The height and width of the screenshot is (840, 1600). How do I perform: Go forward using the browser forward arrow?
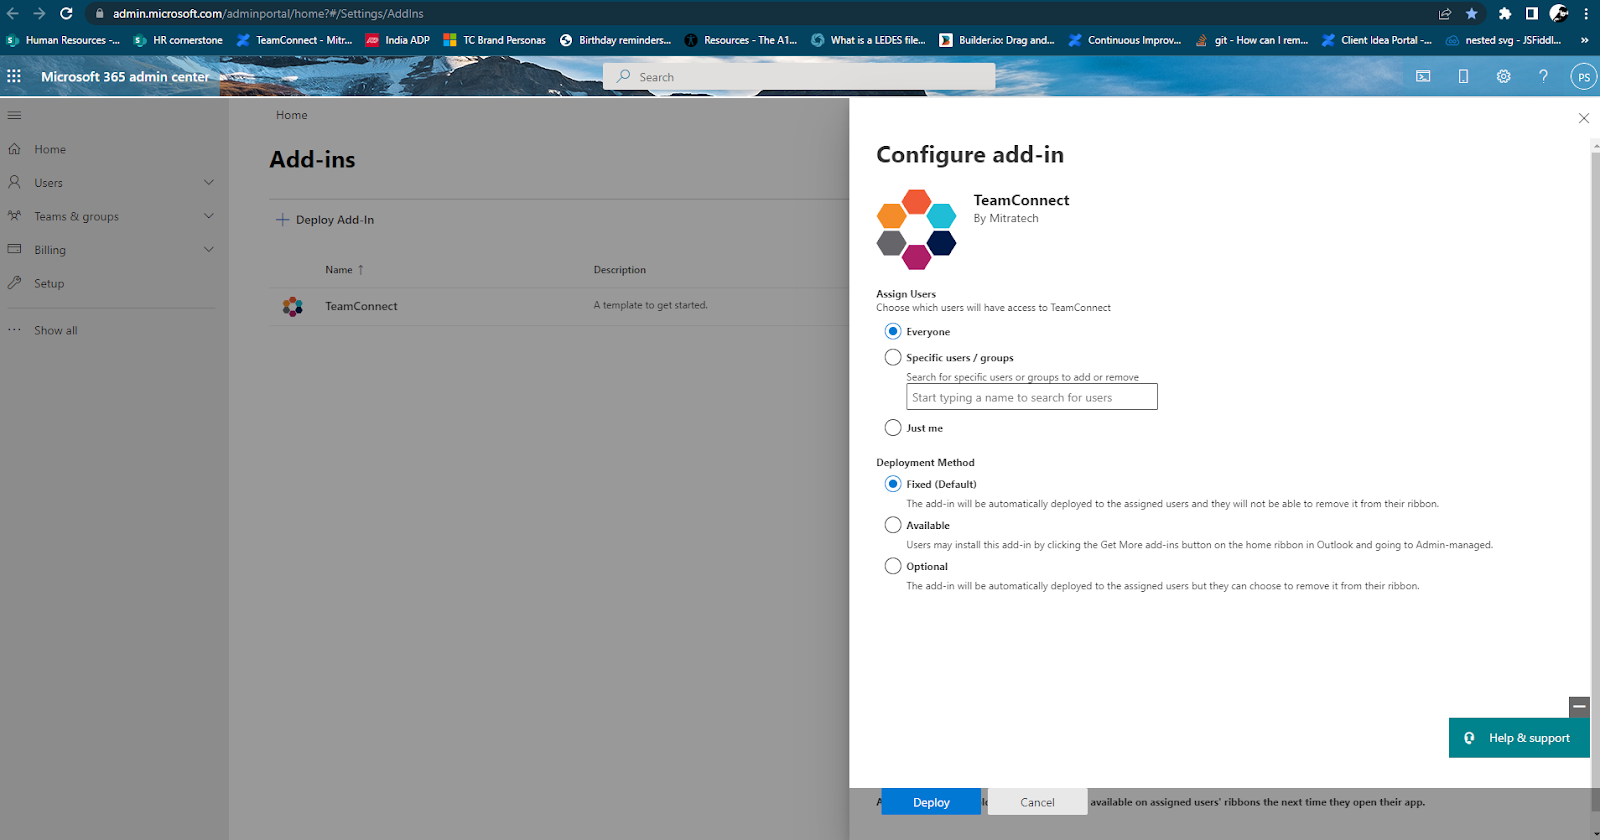point(39,13)
